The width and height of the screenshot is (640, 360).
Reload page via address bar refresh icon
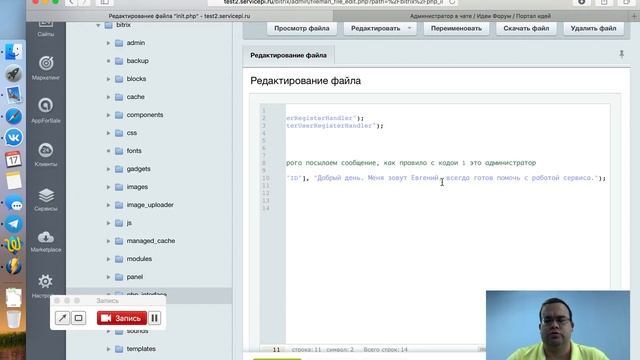pos(452,2)
